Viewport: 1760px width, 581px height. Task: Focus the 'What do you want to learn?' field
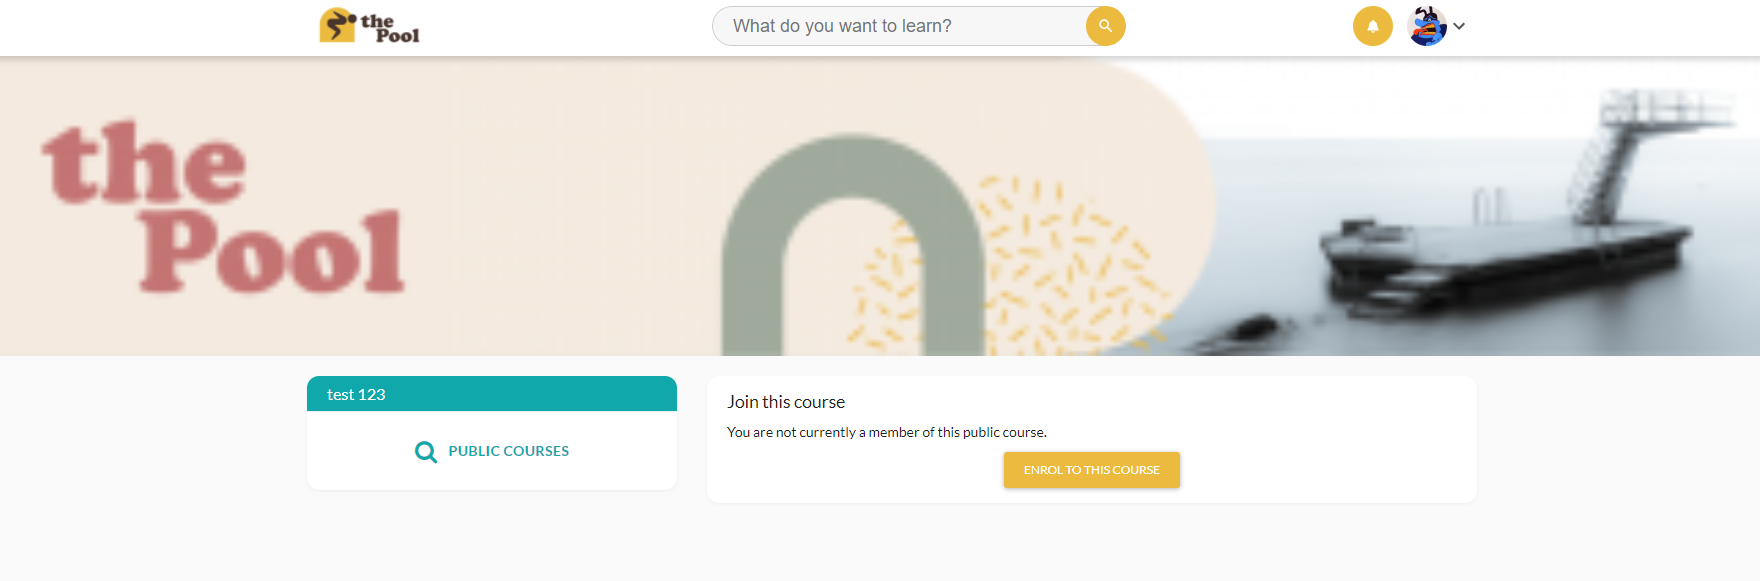click(x=900, y=26)
